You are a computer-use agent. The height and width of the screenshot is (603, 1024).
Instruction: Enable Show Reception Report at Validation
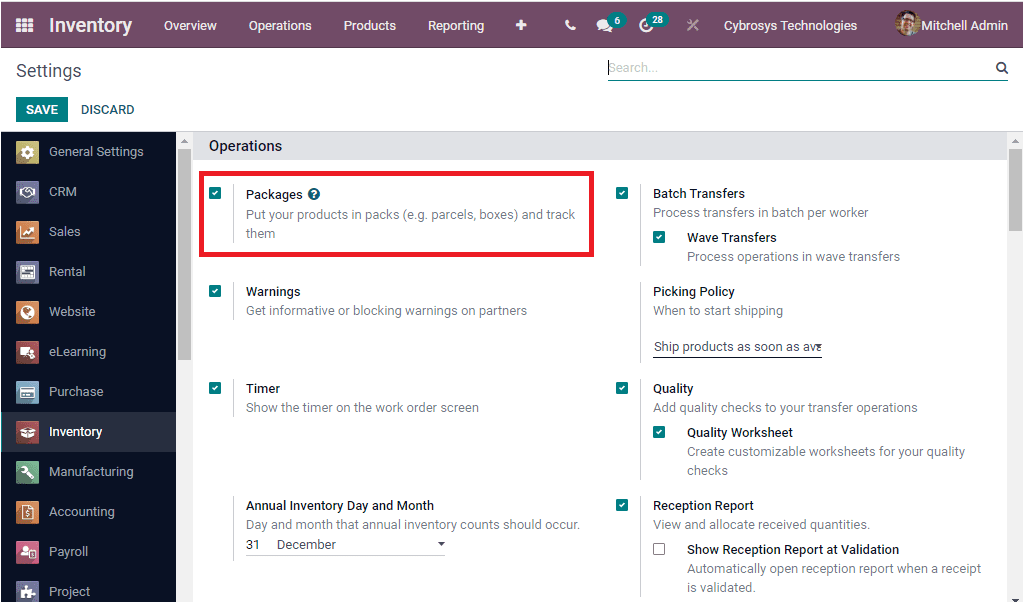tap(658, 549)
